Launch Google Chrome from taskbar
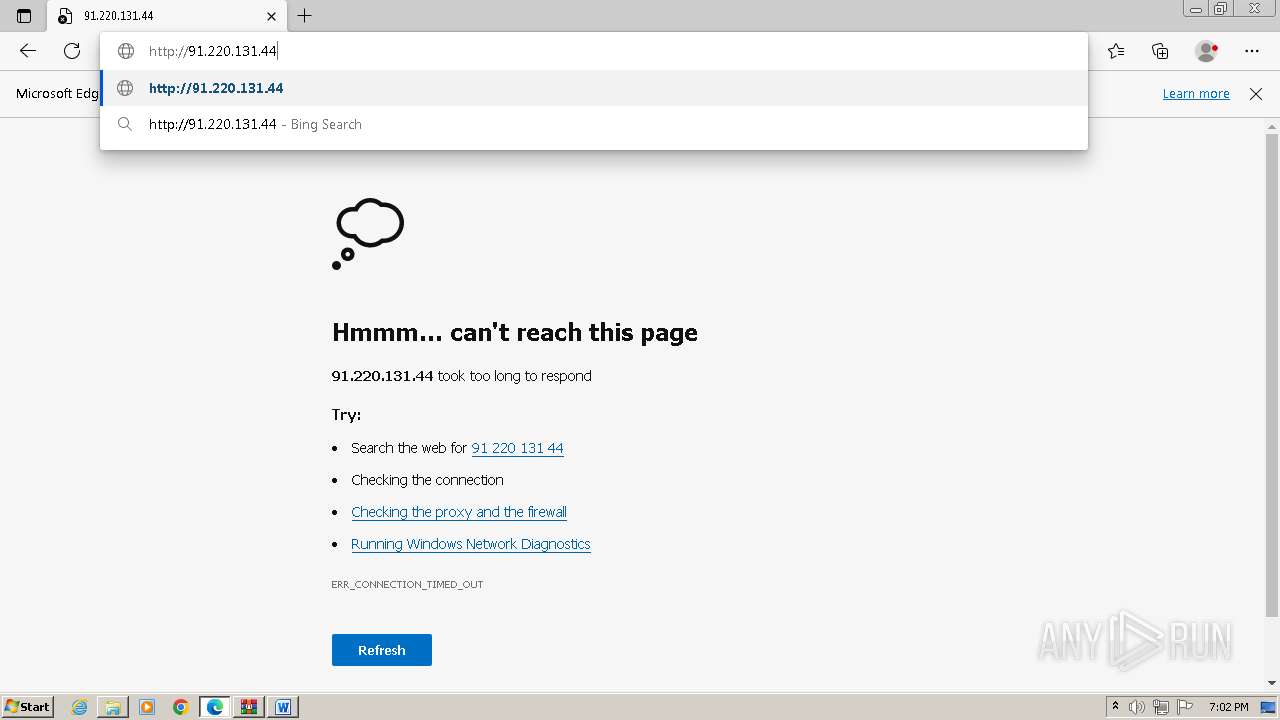The image size is (1280, 720). click(x=181, y=707)
